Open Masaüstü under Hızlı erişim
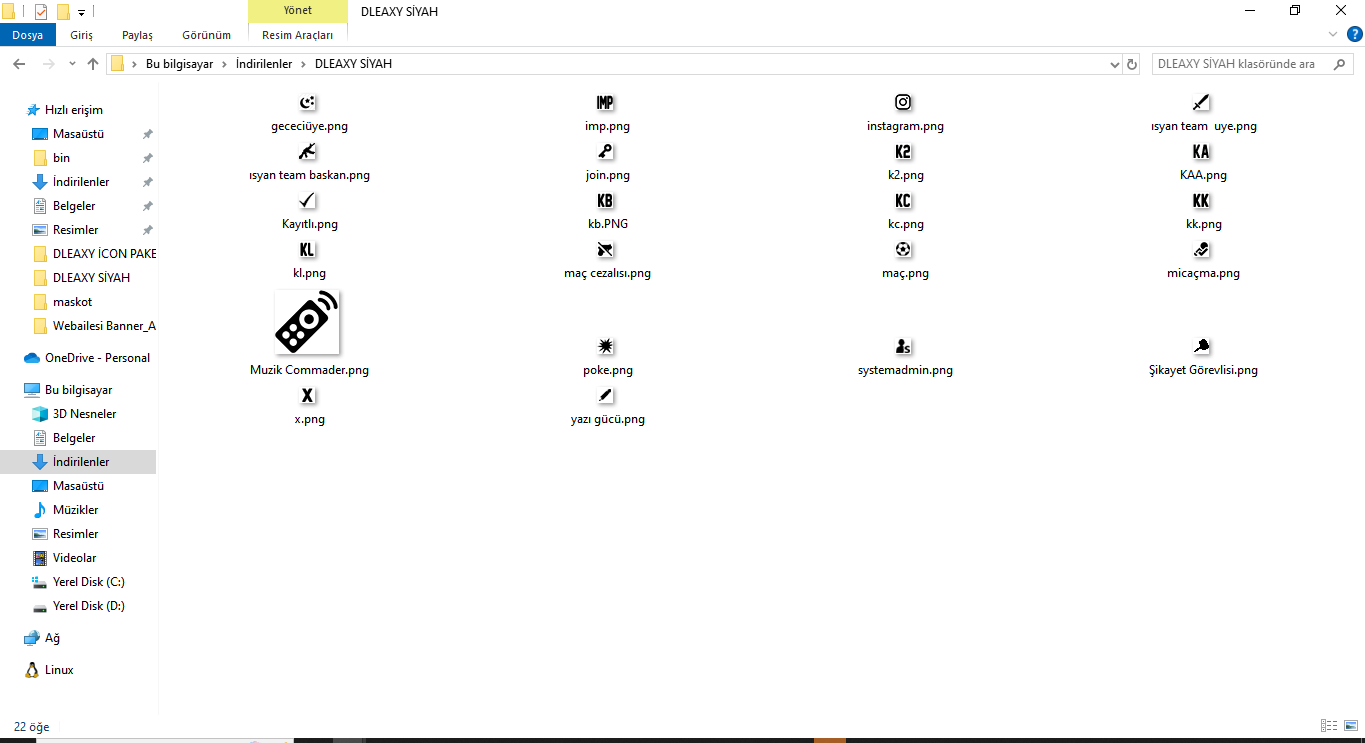This screenshot has height=743, width=1365. click(78, 134)
